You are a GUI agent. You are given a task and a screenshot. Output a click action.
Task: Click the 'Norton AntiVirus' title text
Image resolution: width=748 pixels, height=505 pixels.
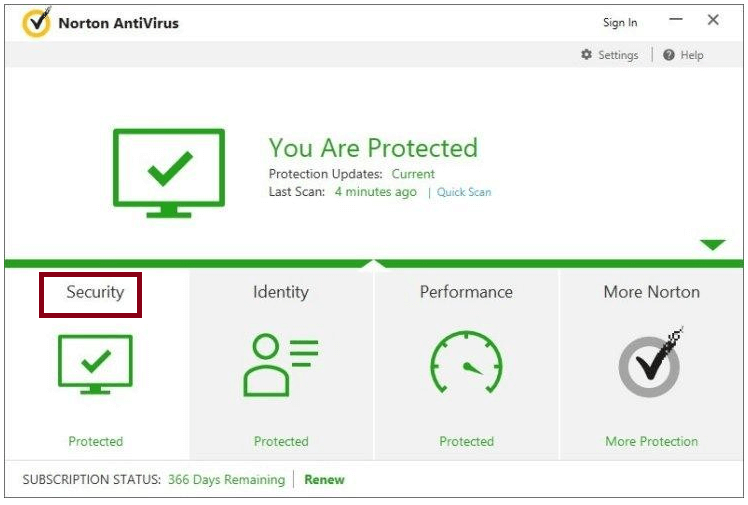click(x=118, y=23)
